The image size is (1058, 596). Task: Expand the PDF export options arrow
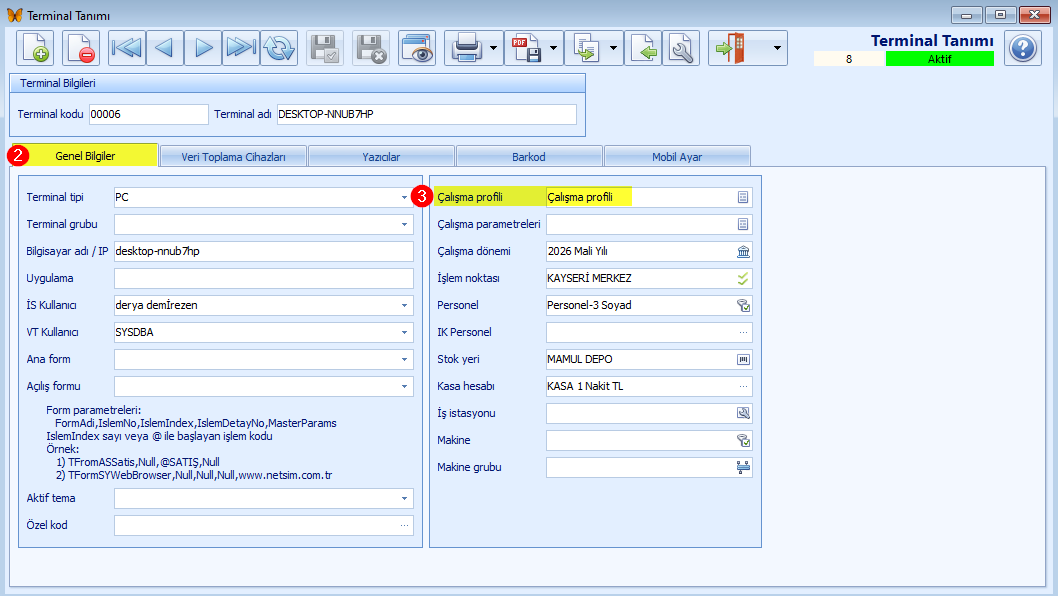point(553,48)
